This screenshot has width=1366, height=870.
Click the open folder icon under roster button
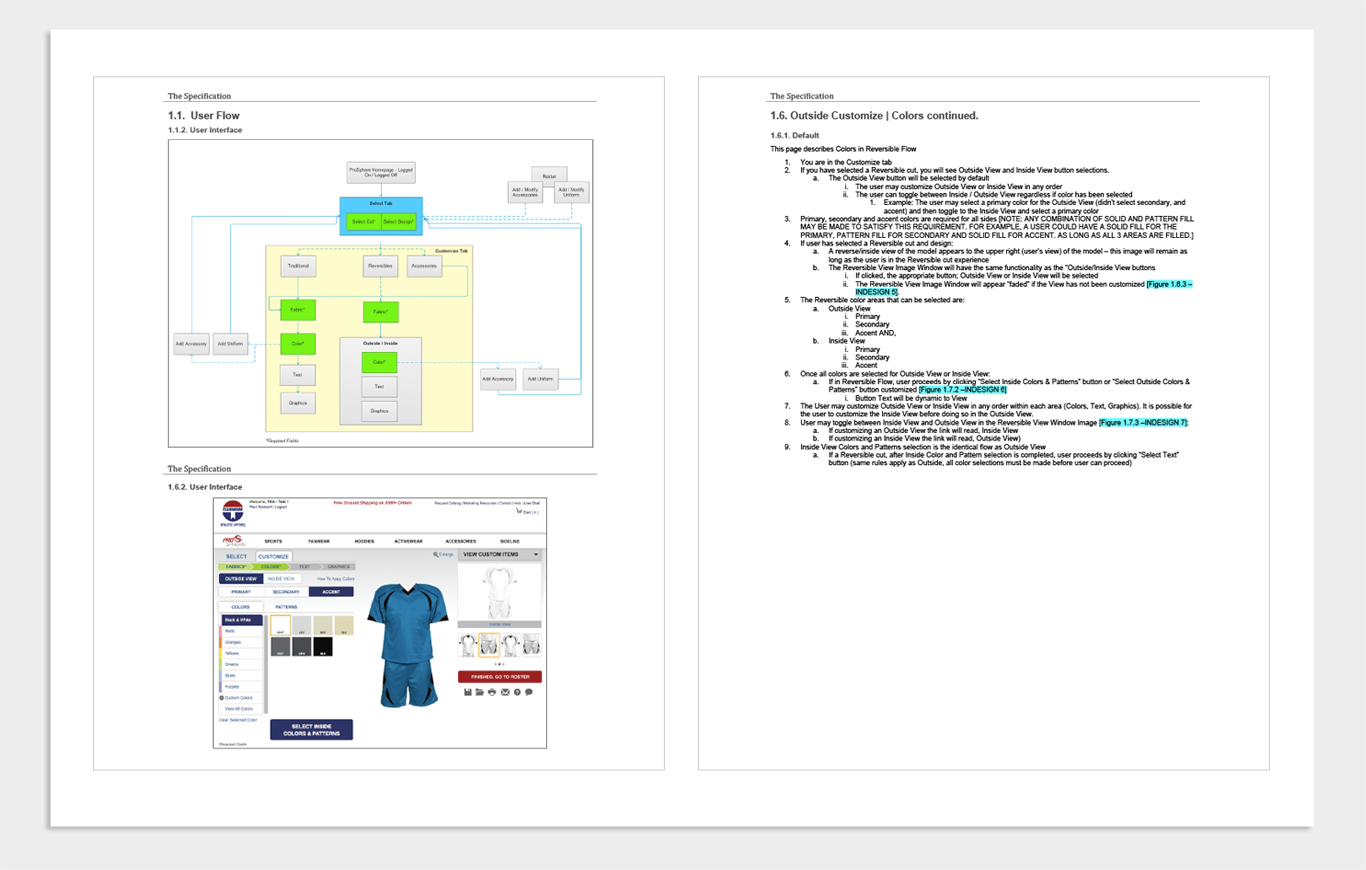click(479, 692)
